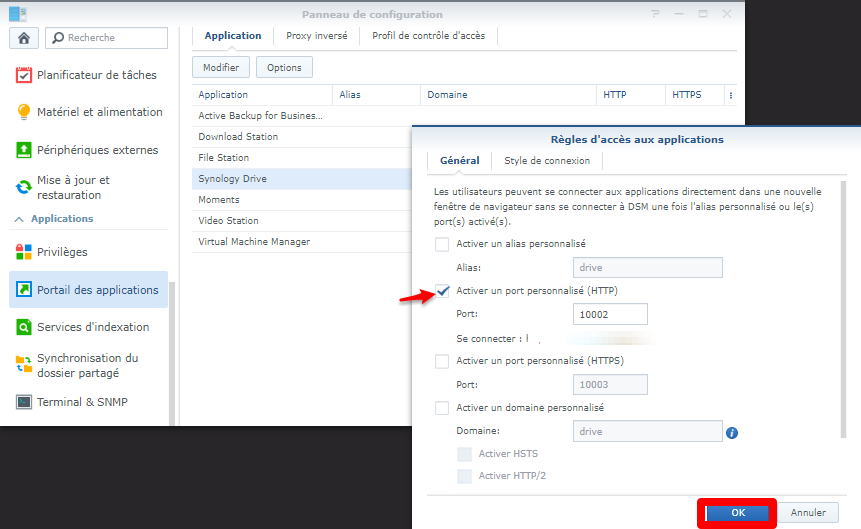Click the Annuler button
Viewport: 861px width, 529px height.
[x=808, y=513]
